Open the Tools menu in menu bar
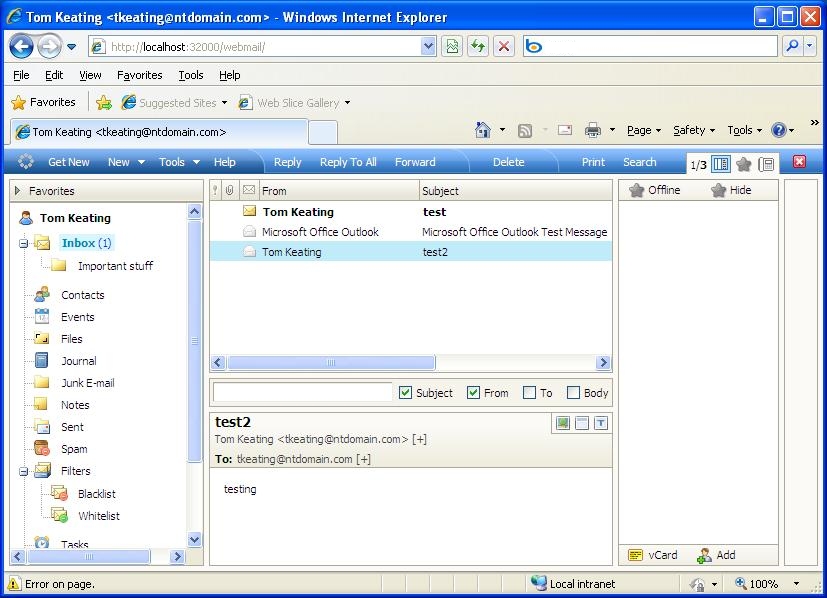The height and width of the screenshot is (598, 827). (190, 75)
